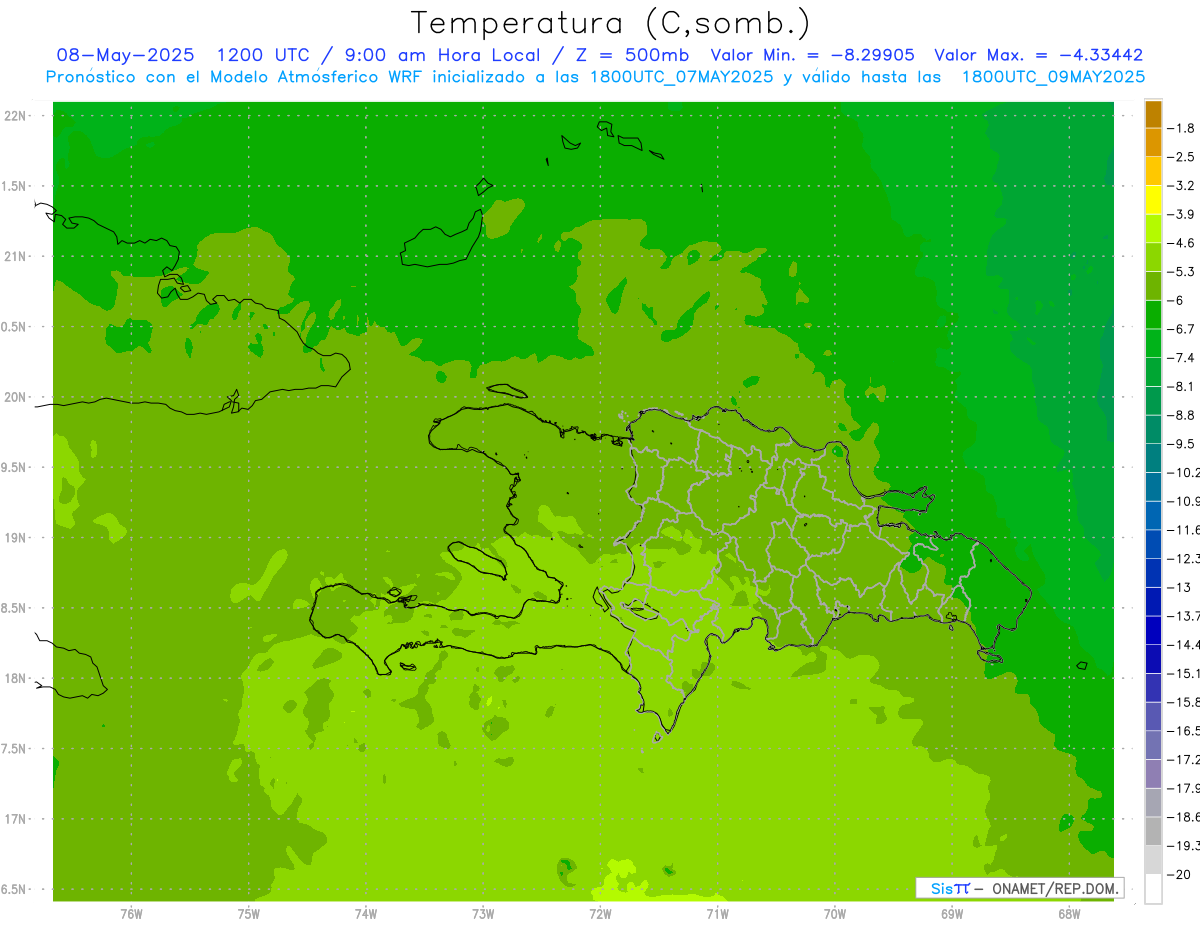Click the '76W' longitude label
This screenshot has width=1200, height=927.
[131, 914]
